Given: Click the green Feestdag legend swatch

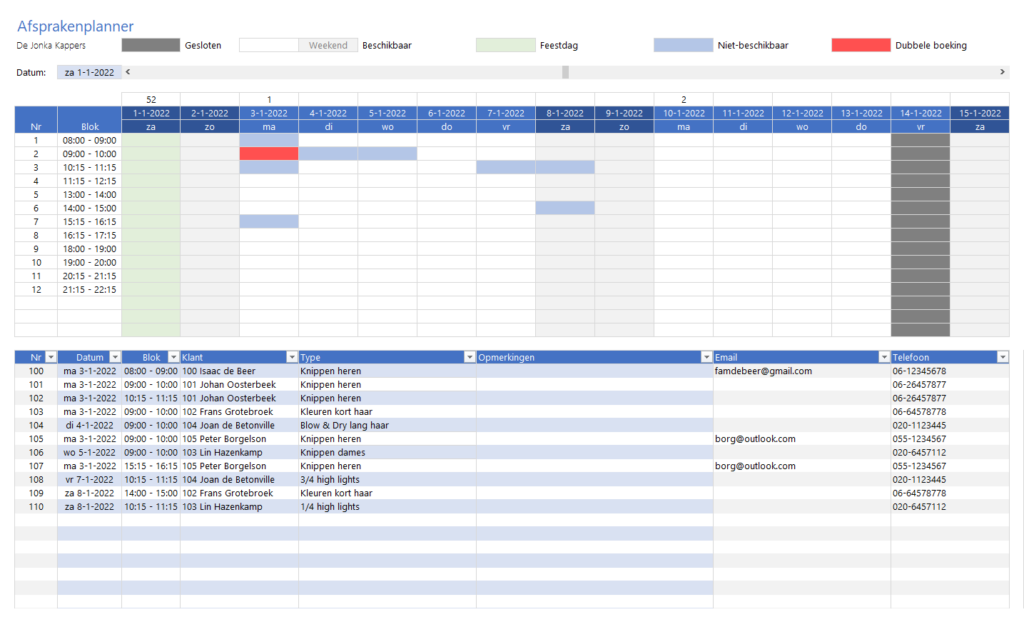Looking at the screenshot, I should (x=505, y=44).
